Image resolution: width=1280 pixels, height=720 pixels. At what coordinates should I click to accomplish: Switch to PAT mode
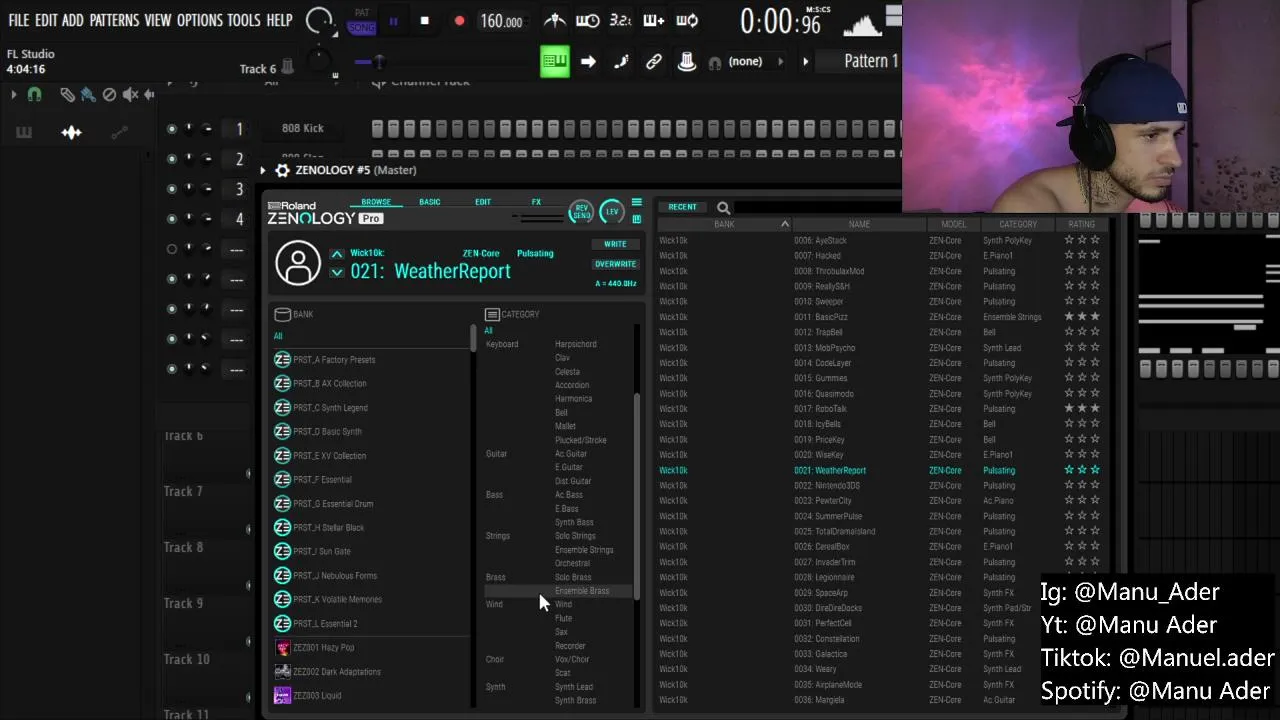(x=361, y=13)
